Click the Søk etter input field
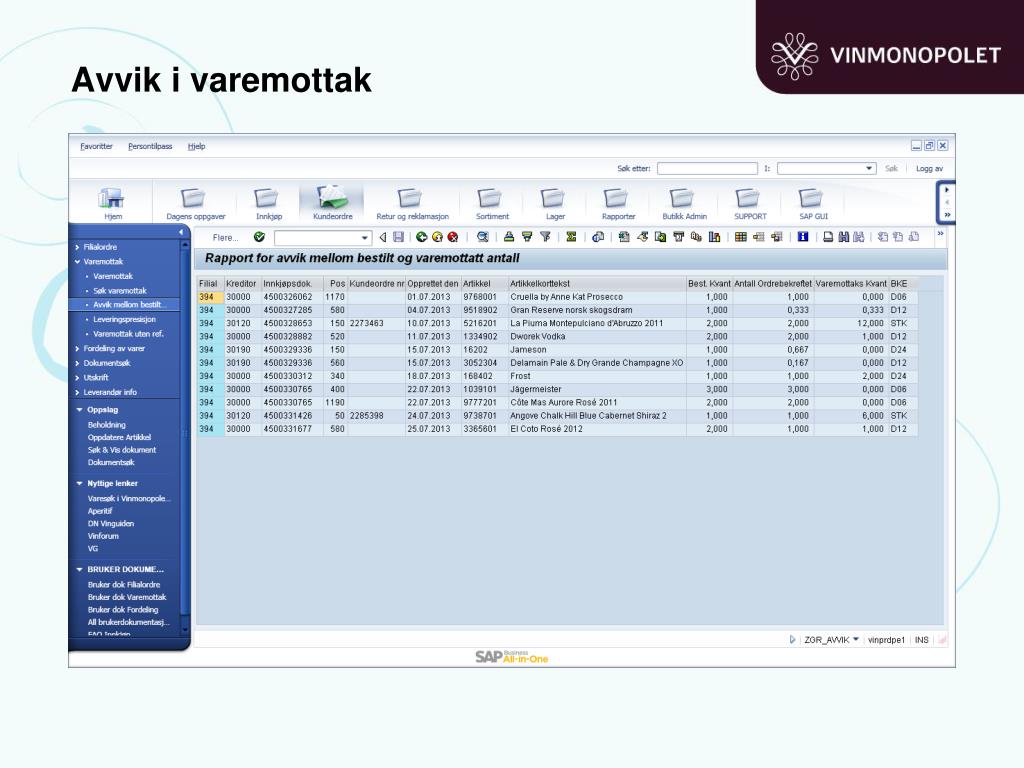1024x768 pixels. (707, 168)
